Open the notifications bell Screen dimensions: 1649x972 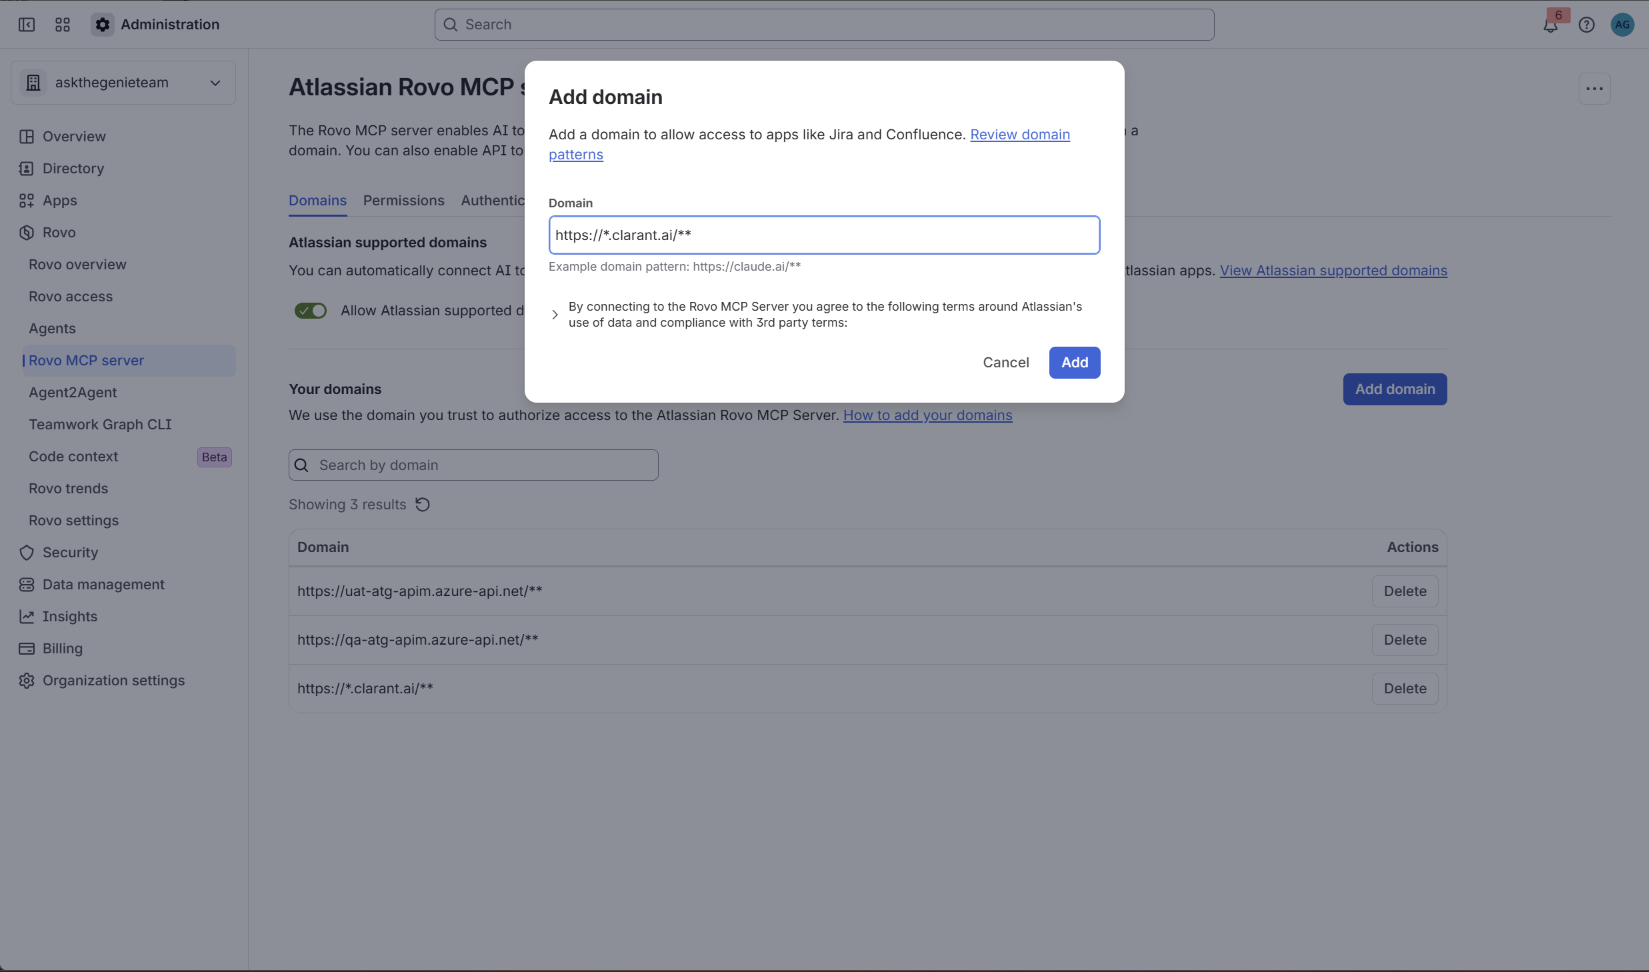1550,25
